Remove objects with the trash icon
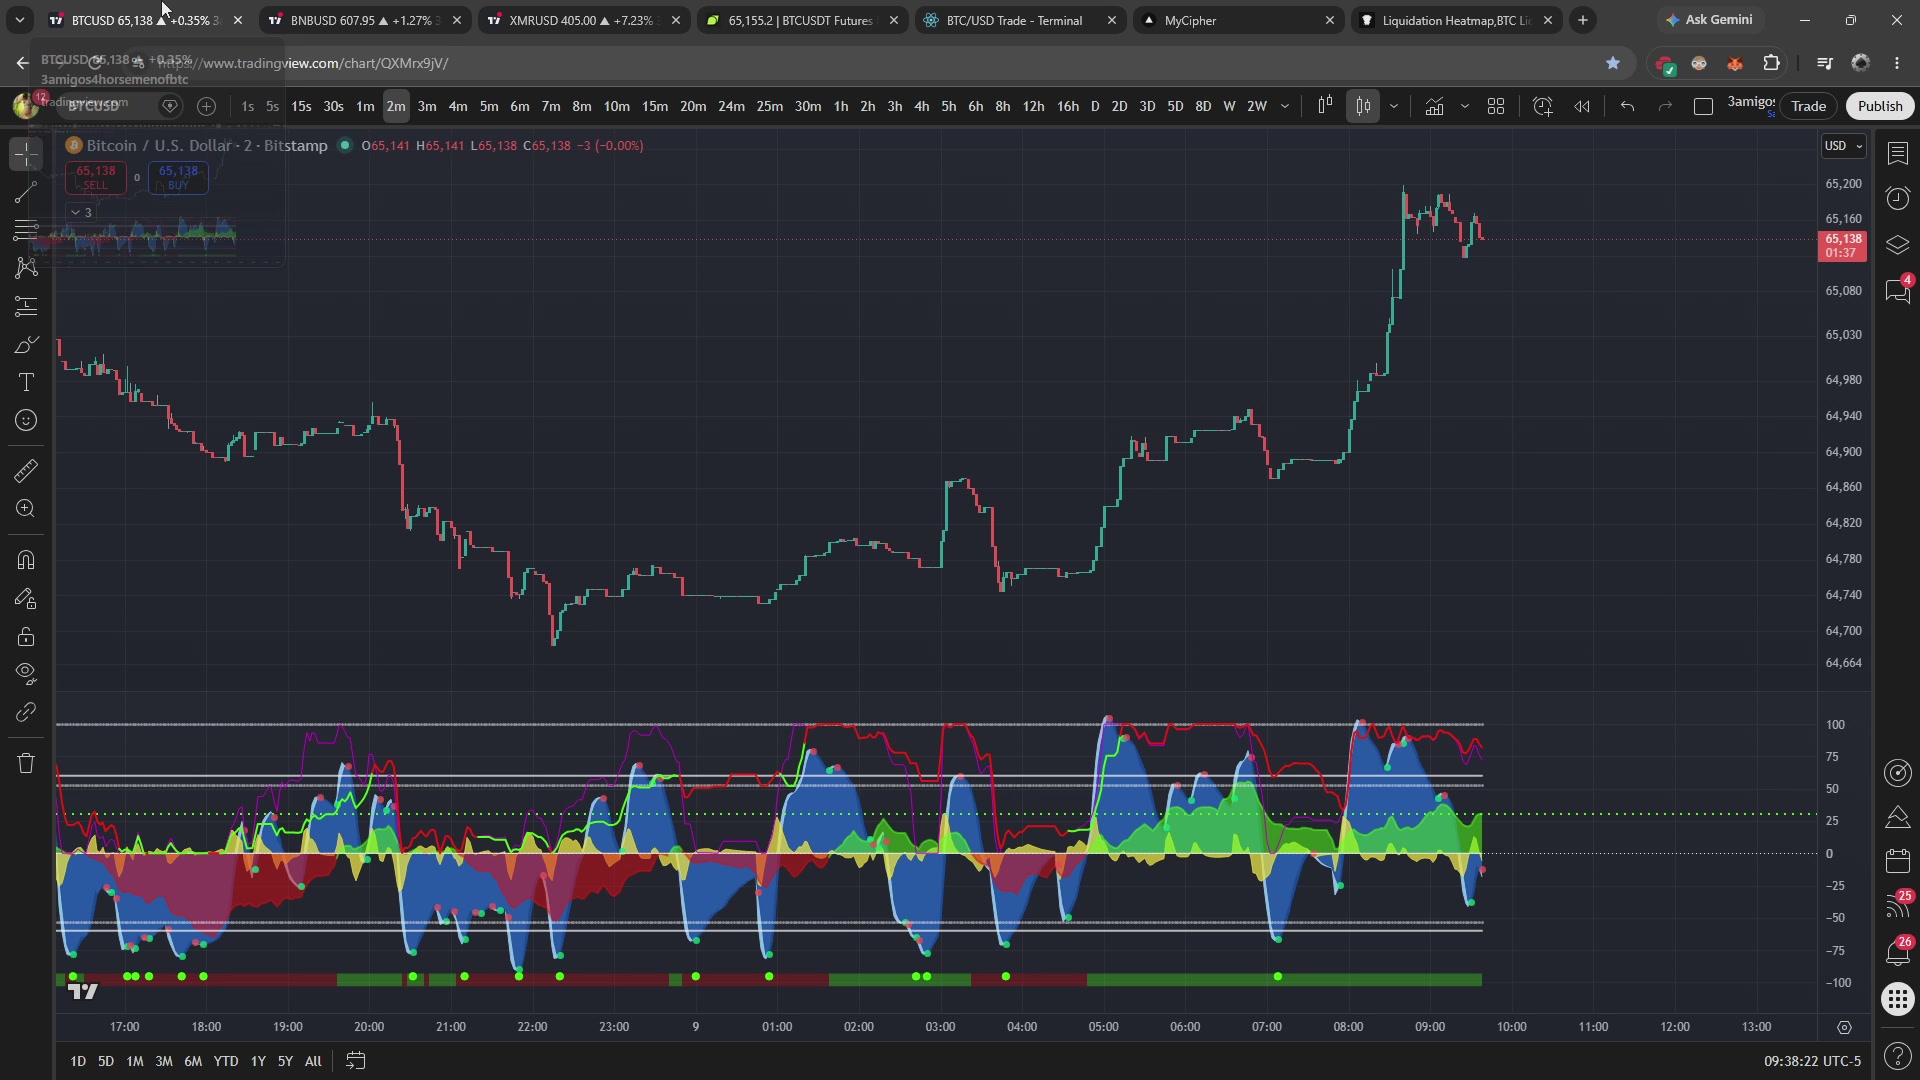1920x1080 pixels. pos(26,764)
